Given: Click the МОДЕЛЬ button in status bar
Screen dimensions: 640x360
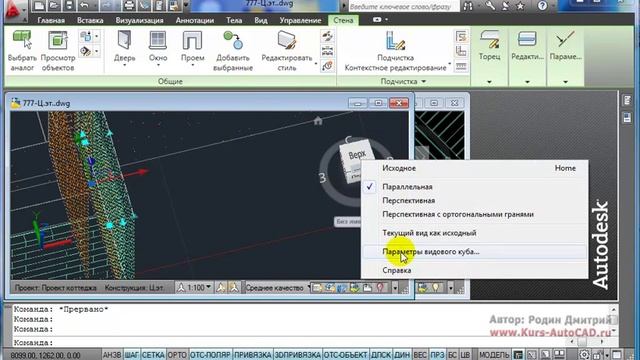Looking at the screenshot, I should point(494,355).
